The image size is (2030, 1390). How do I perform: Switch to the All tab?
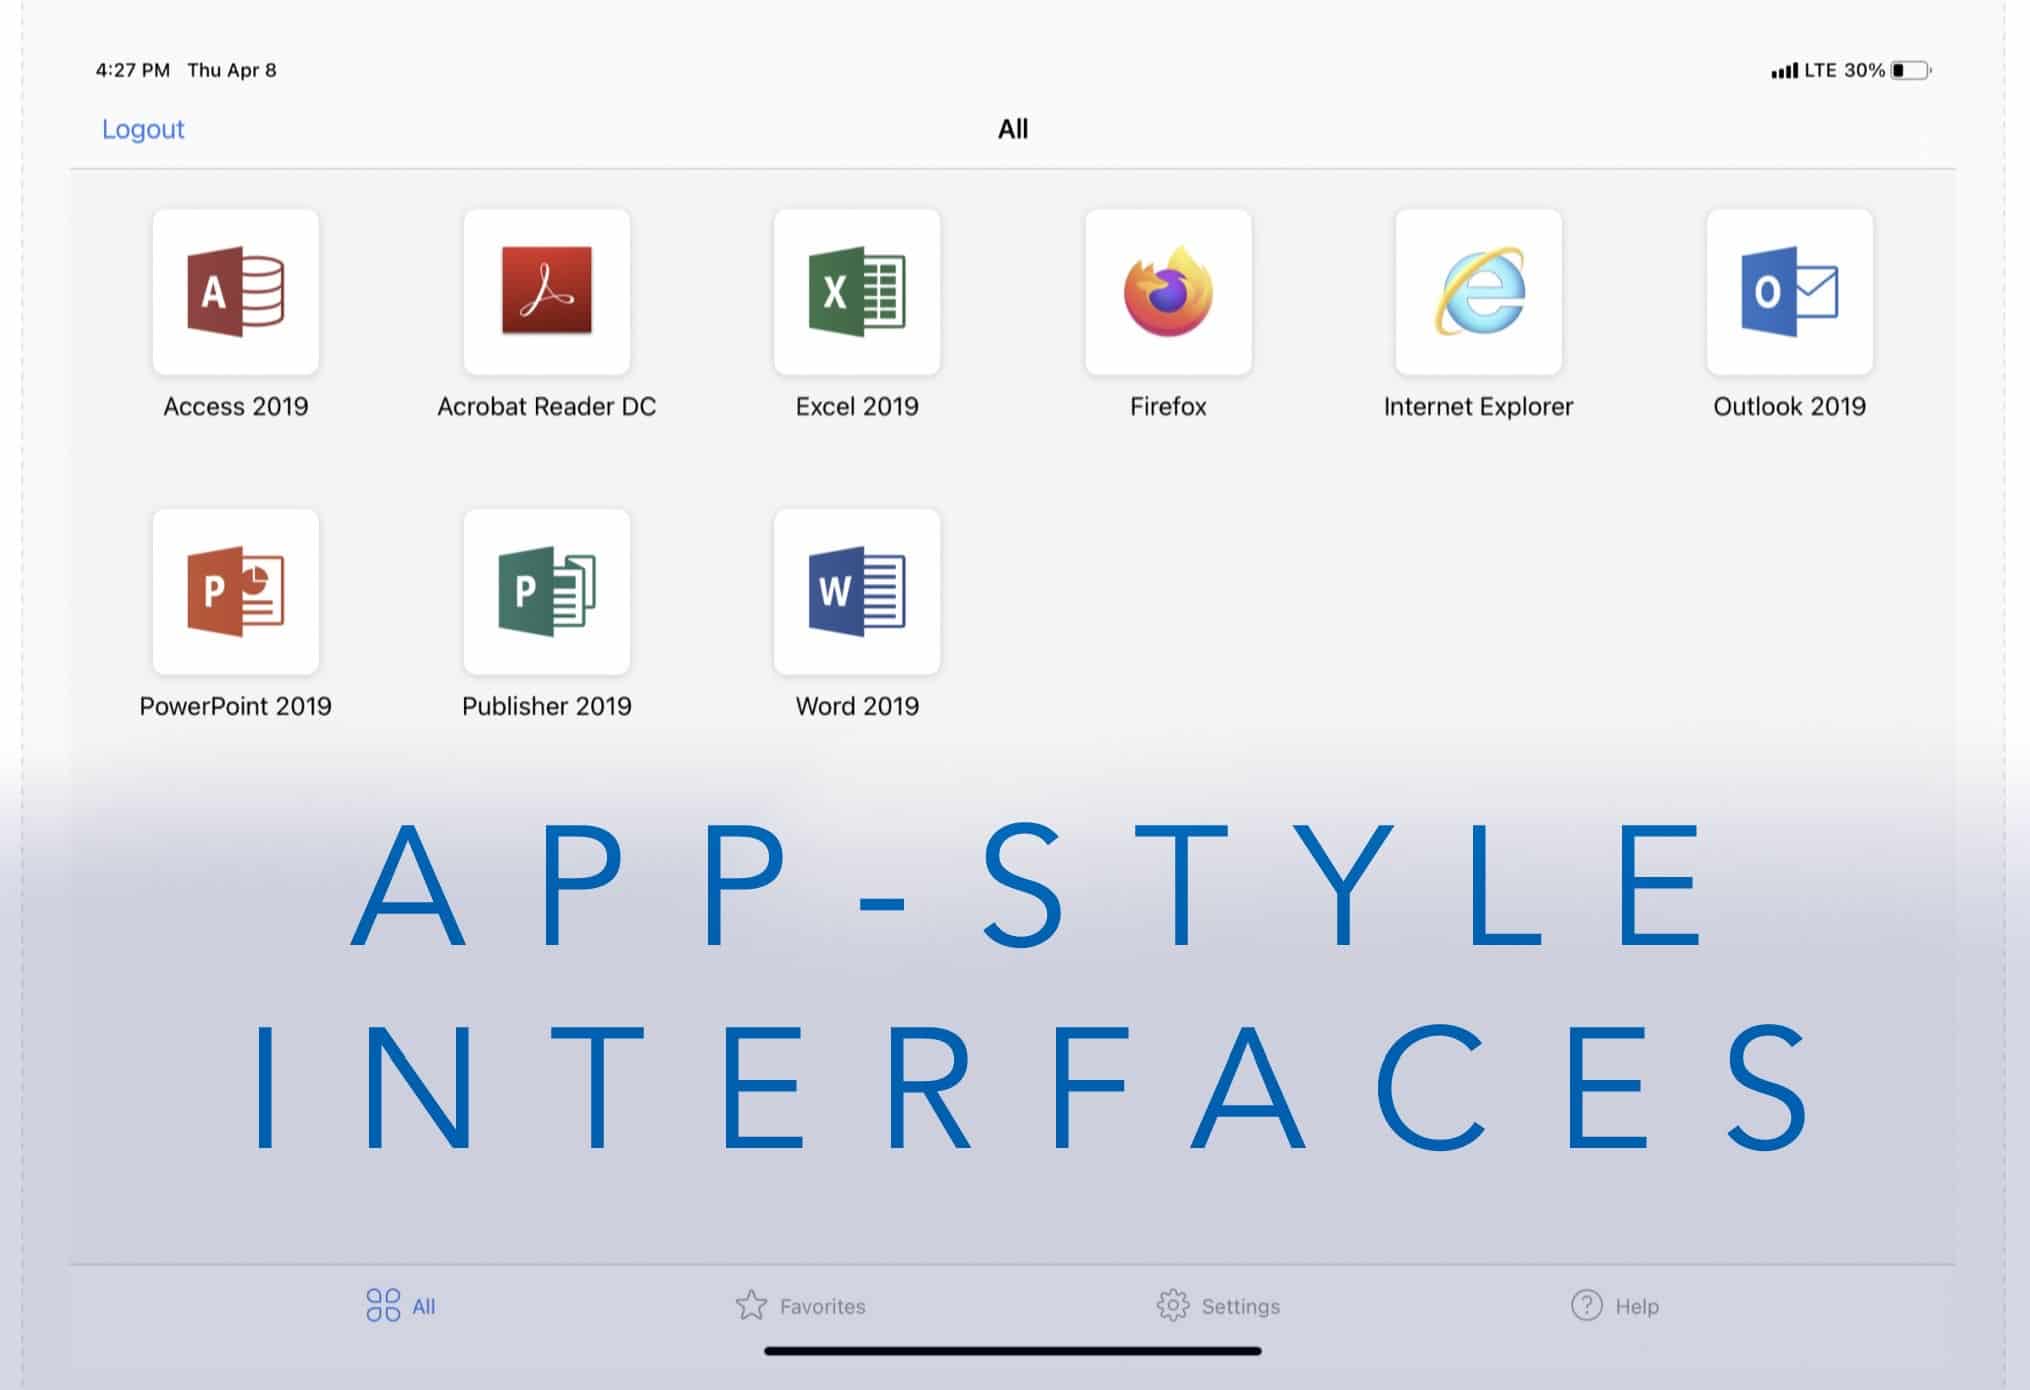click(x=401, y=1306)
